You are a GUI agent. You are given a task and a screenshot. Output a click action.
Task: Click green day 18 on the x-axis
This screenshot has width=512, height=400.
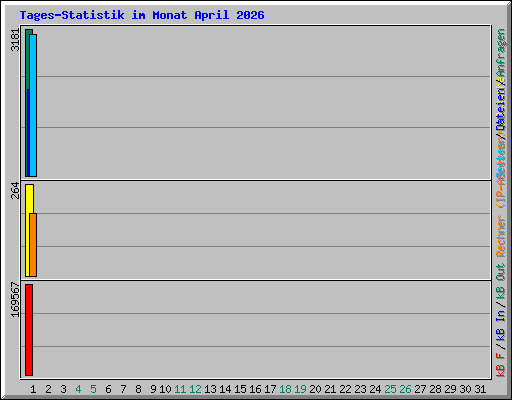click(x=285, y=389)
